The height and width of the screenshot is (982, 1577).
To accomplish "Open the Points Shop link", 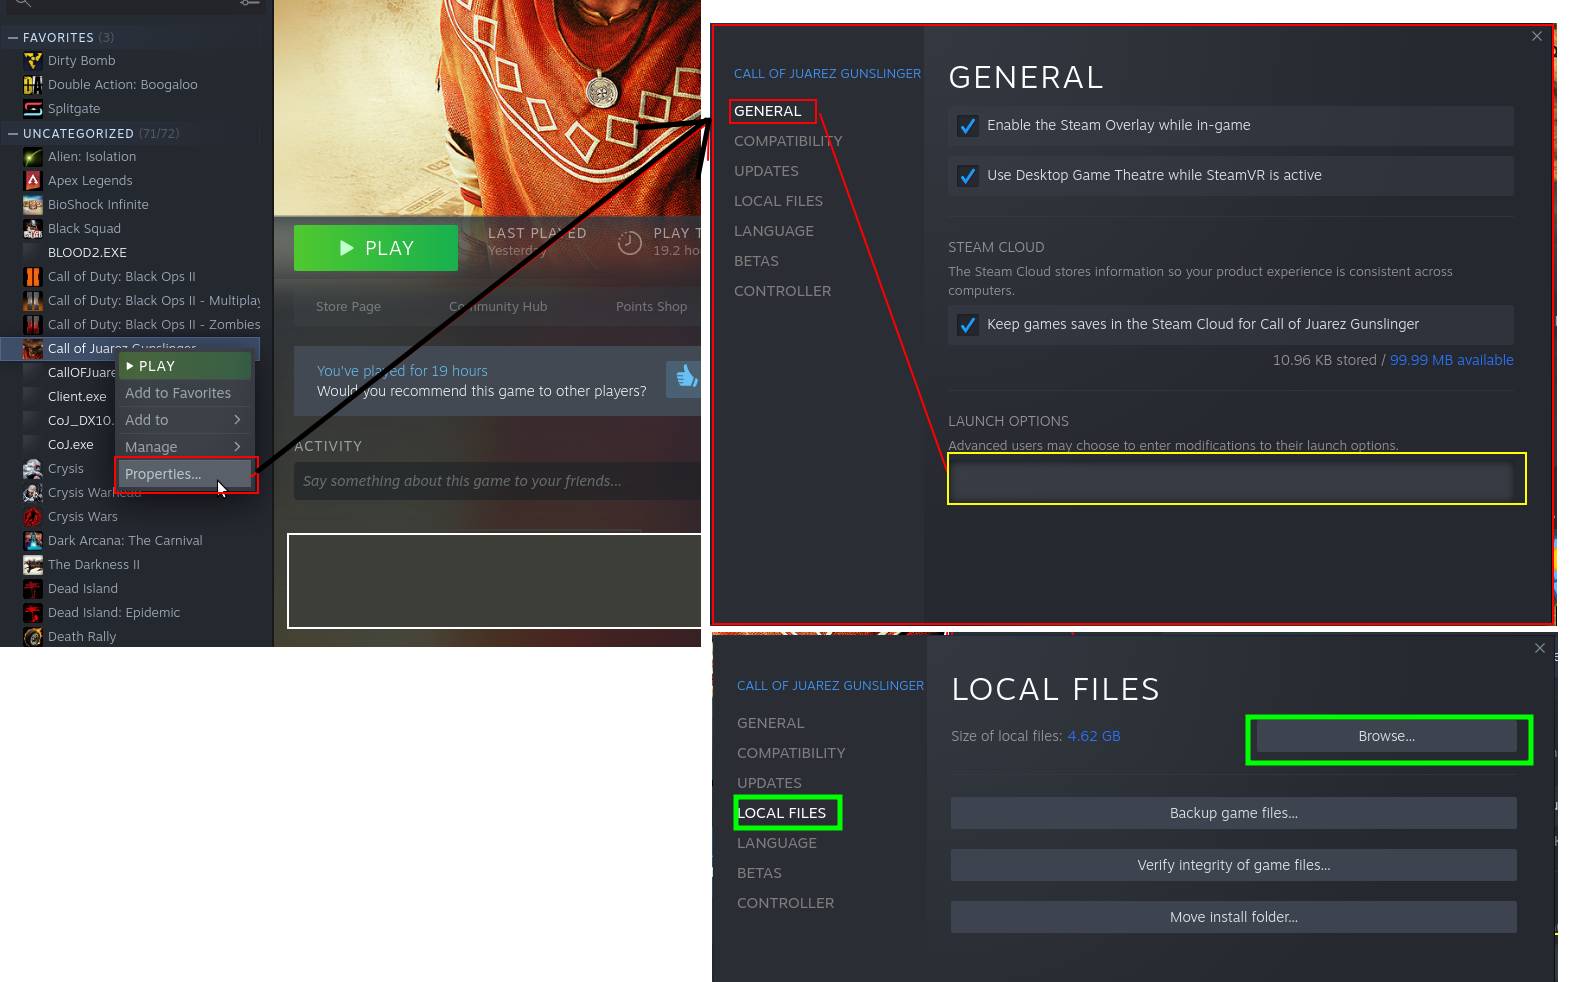I will [x=651, y=307].
